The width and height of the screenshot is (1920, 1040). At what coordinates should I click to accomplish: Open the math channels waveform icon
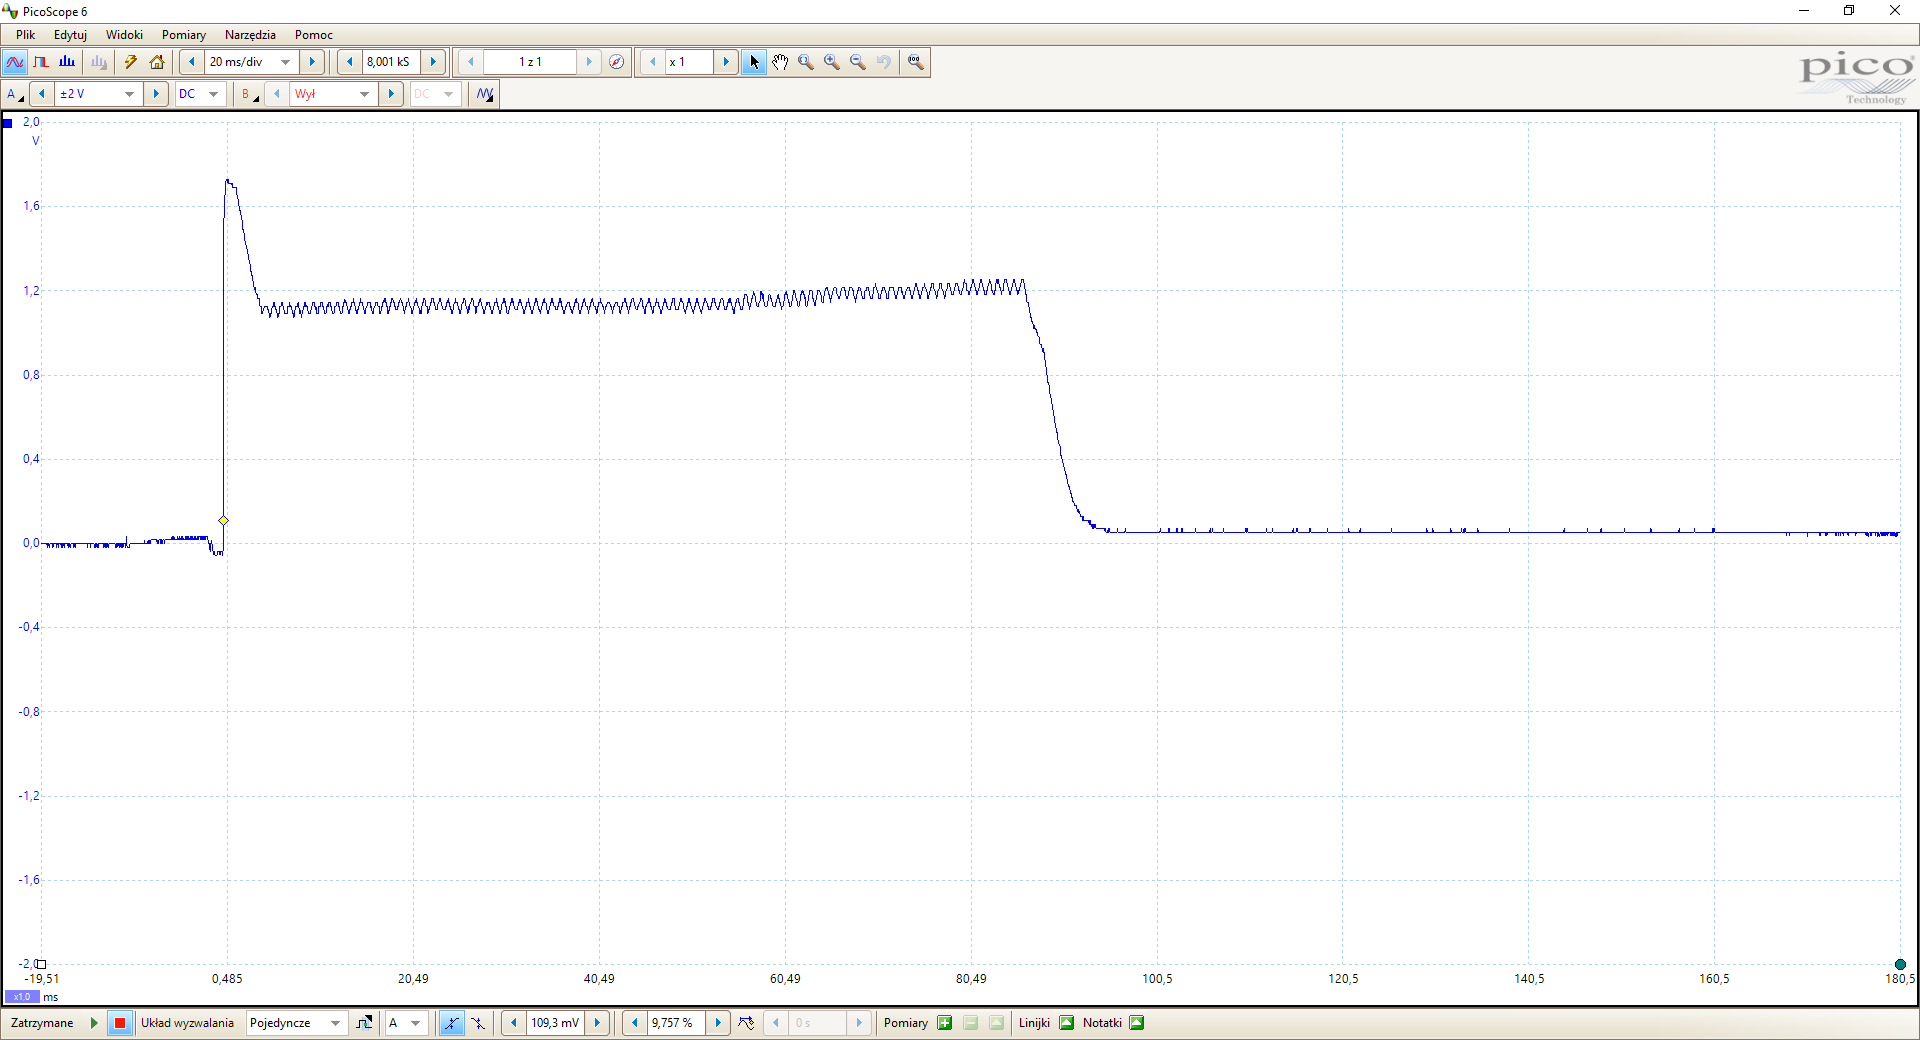pos(485,94)
